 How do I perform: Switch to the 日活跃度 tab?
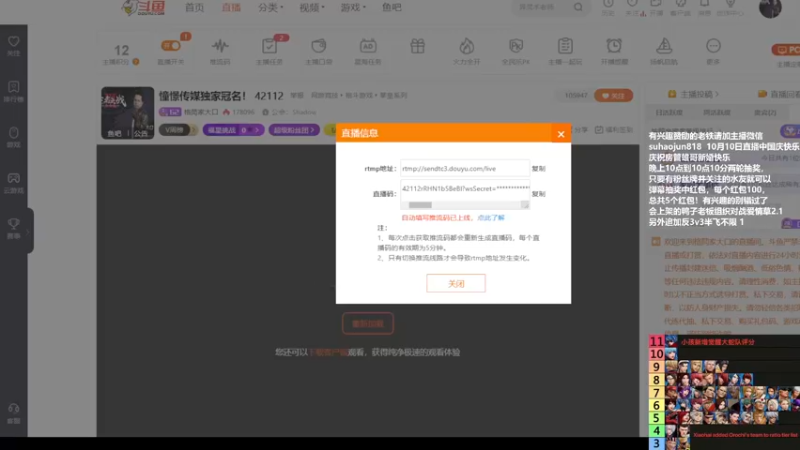(x=669, y=113)
